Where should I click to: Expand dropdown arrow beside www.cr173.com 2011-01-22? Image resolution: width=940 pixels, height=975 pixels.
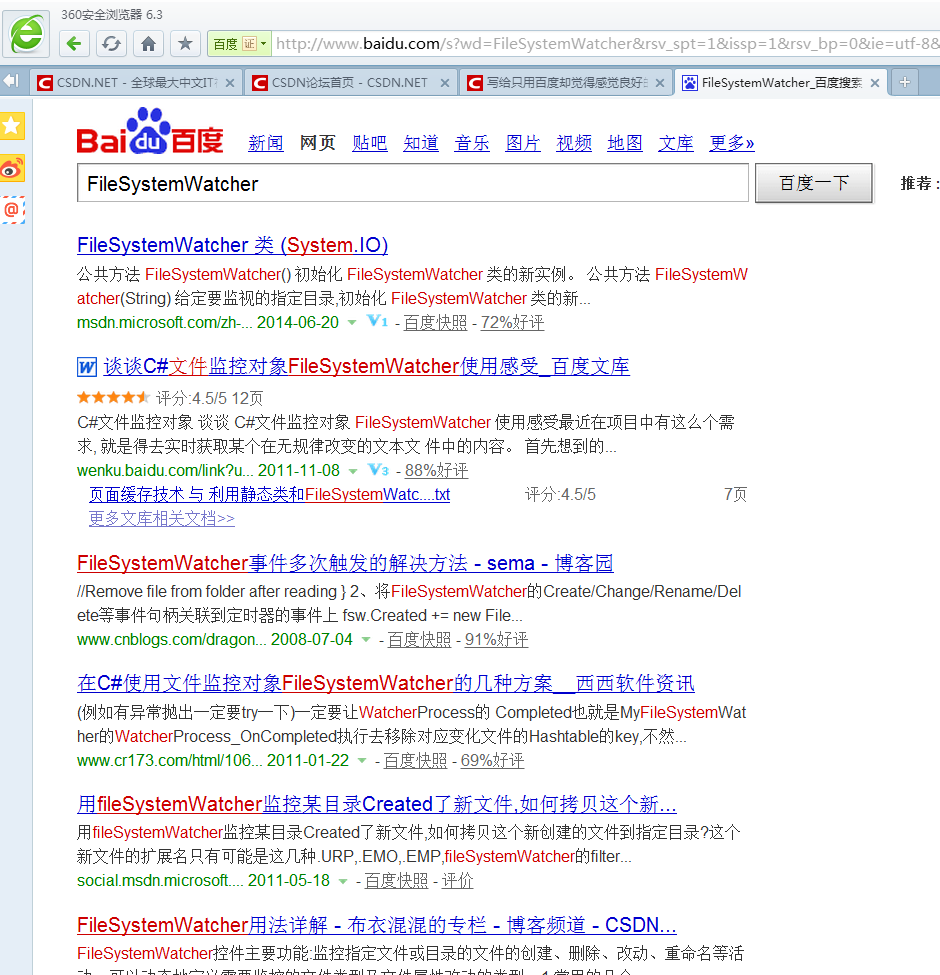pyautogui.click(x=362, y=760)
